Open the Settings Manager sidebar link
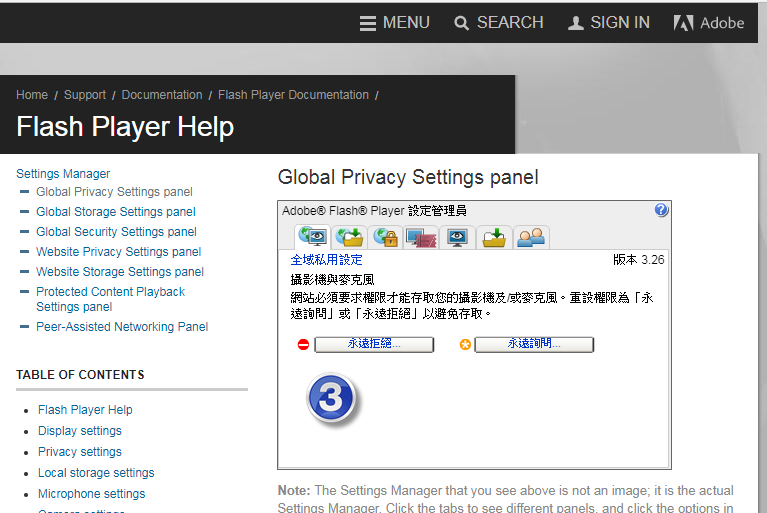Screen dimensions: 767x513 tap(63, 174)
